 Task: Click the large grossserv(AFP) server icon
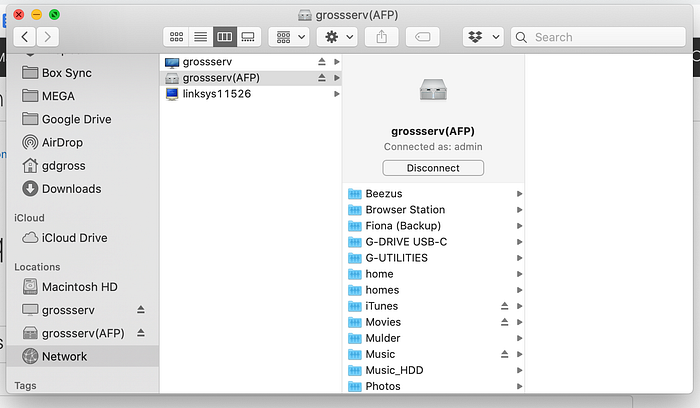[433, 90]
